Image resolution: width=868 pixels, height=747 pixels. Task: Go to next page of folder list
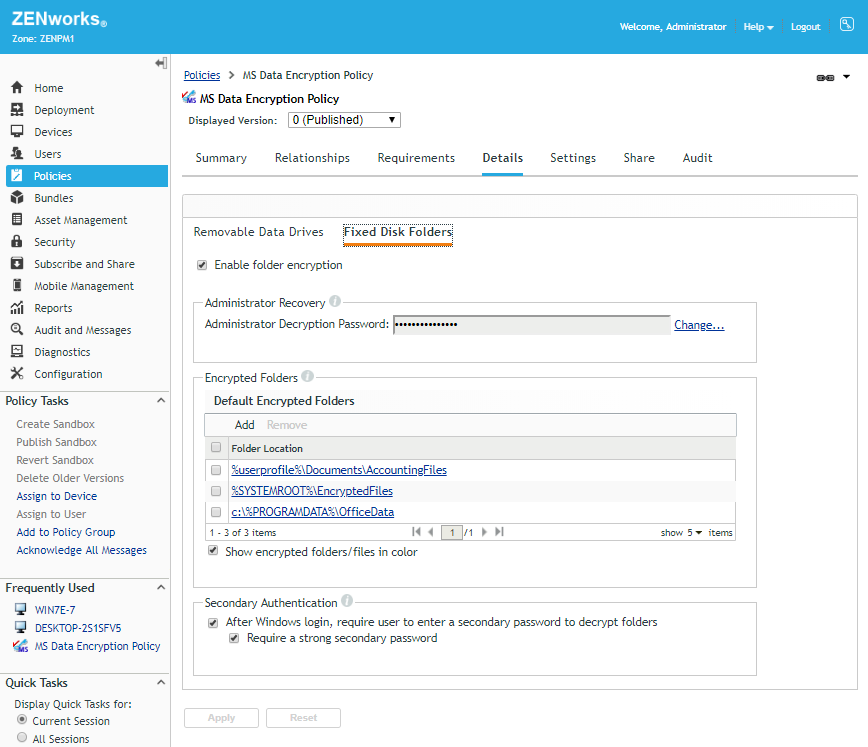coord(484,532)
